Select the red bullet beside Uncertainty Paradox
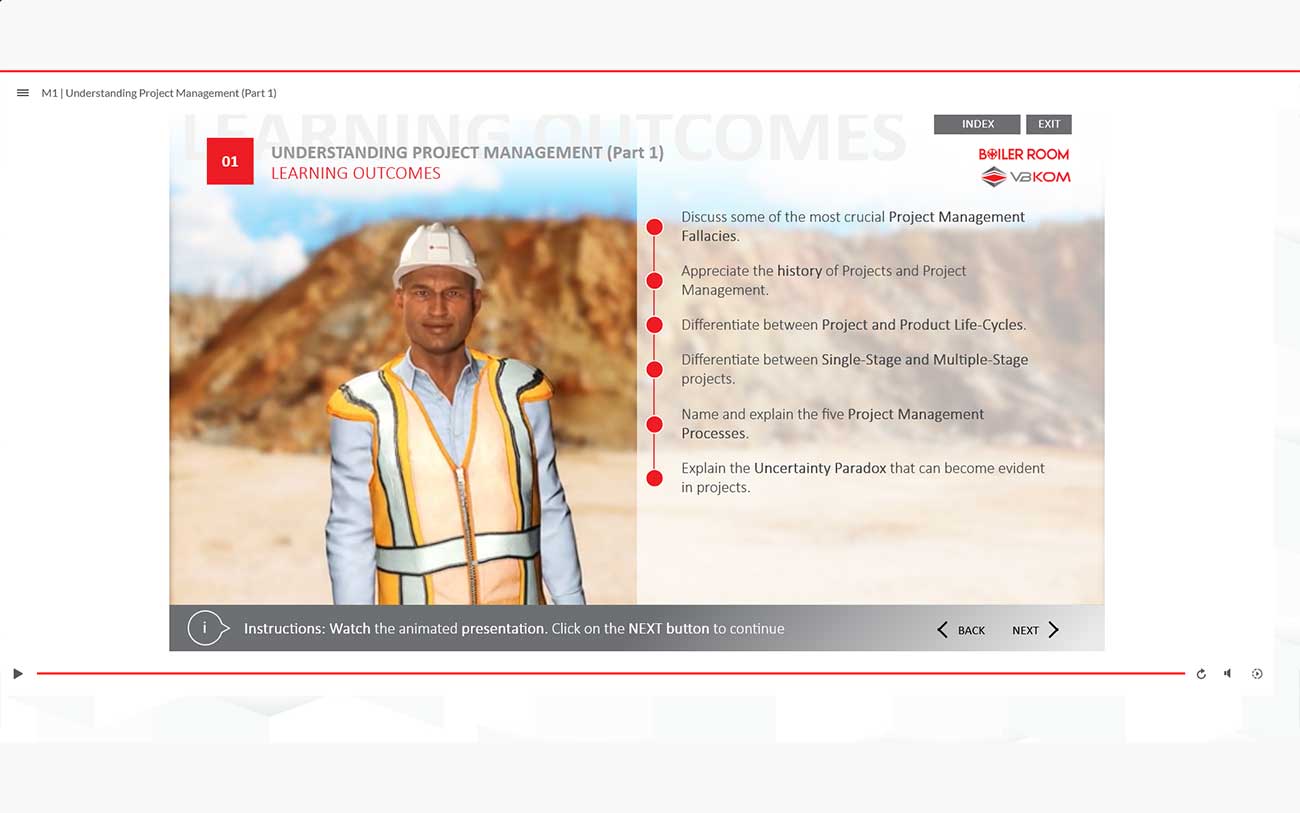This screenshot has width=1300, height=813. [x=654, y=478]
